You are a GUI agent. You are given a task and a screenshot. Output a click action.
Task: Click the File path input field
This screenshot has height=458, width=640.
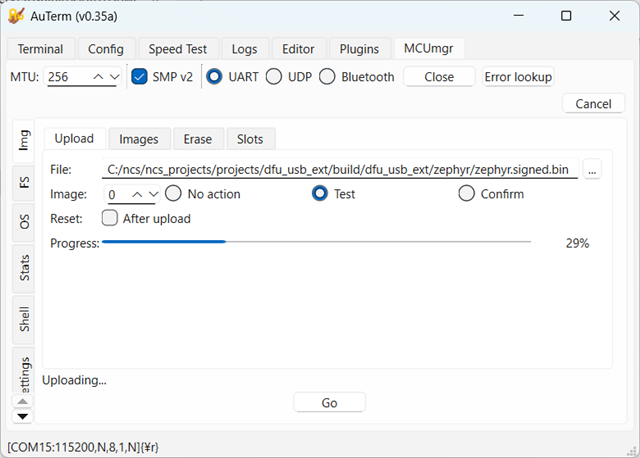[340, 169]
